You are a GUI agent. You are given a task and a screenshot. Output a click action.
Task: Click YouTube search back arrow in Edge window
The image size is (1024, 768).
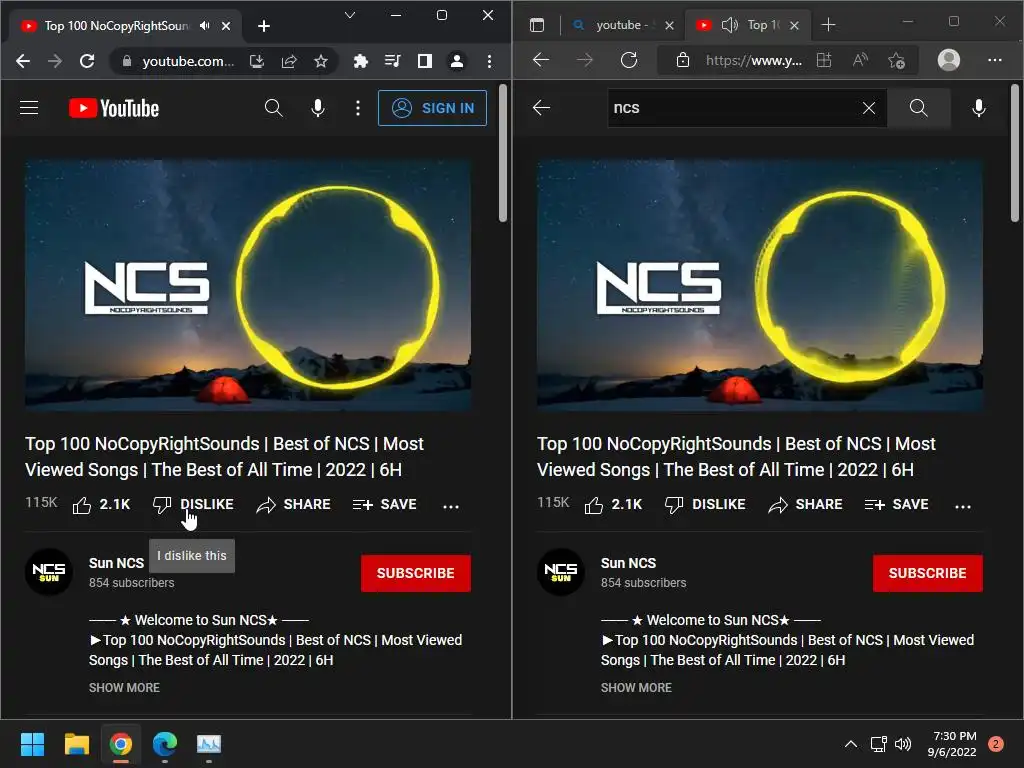coord(541,108)
